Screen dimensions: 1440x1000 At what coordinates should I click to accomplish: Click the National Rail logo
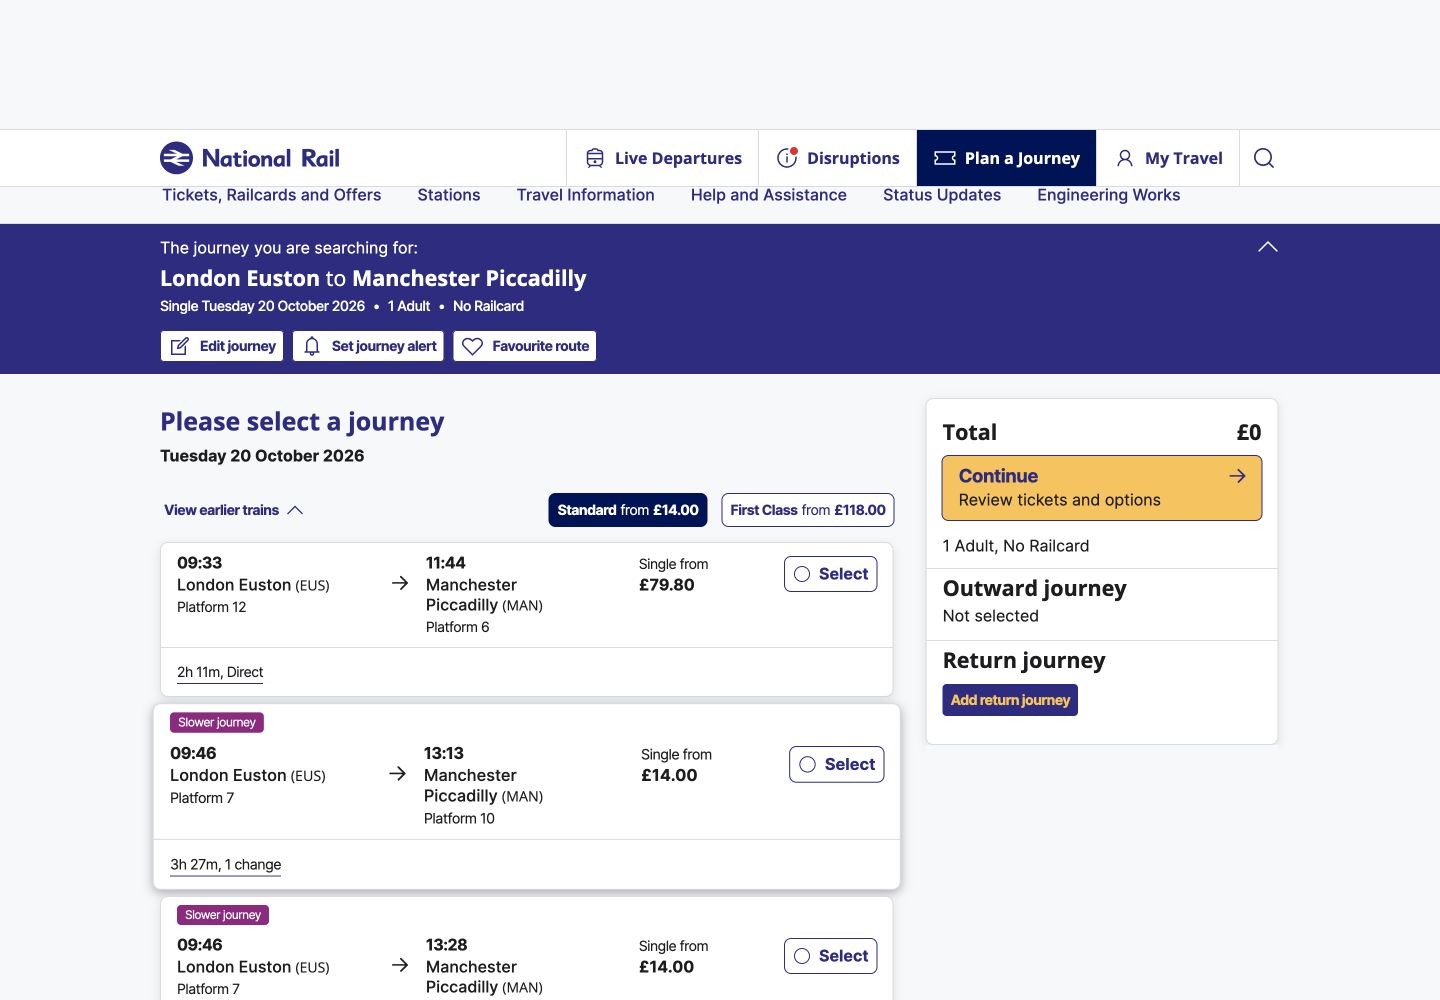click(250, 158)
